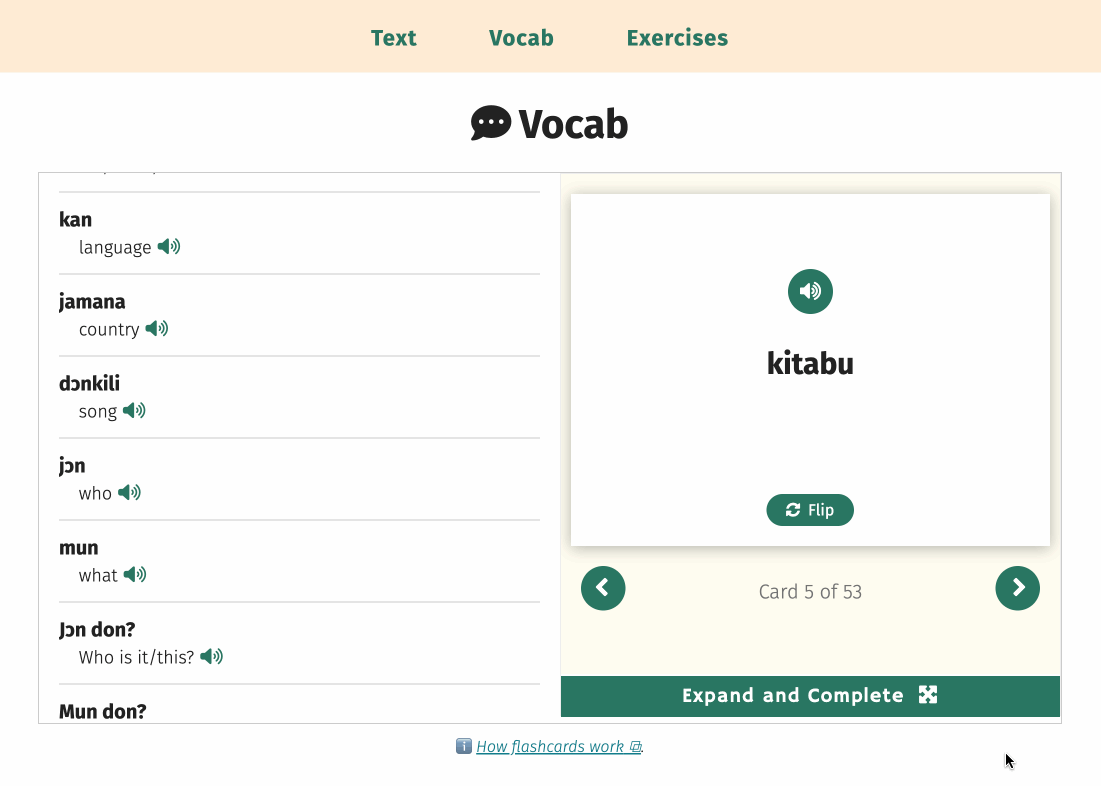Screen dimensions: 1101x786
Task: Flip the kitabu flashcard
Action: [810, 510]
